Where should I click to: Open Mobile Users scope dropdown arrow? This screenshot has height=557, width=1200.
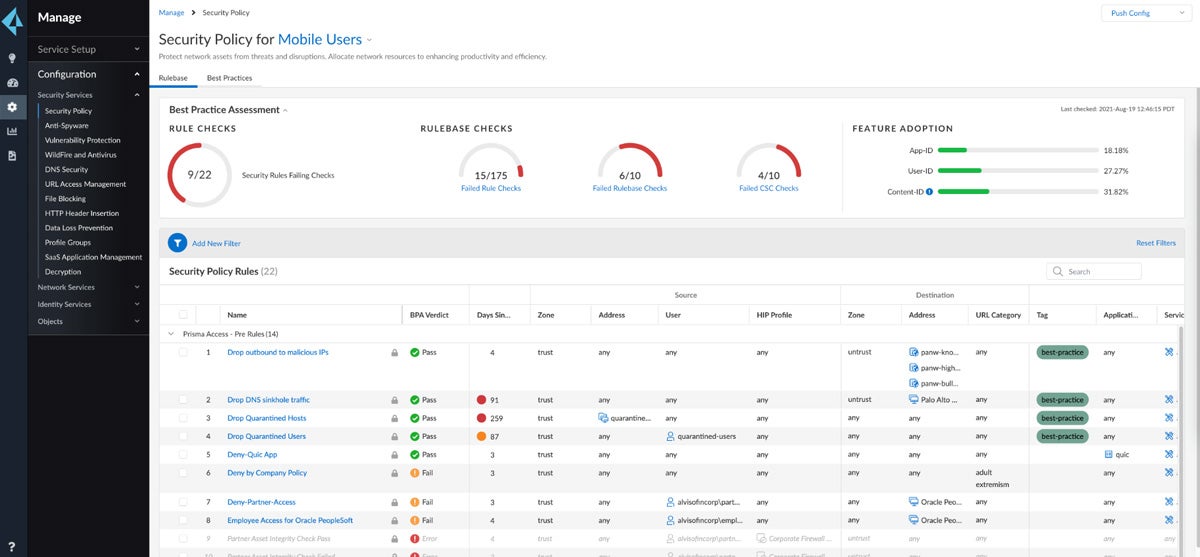(x=369, y=40)
